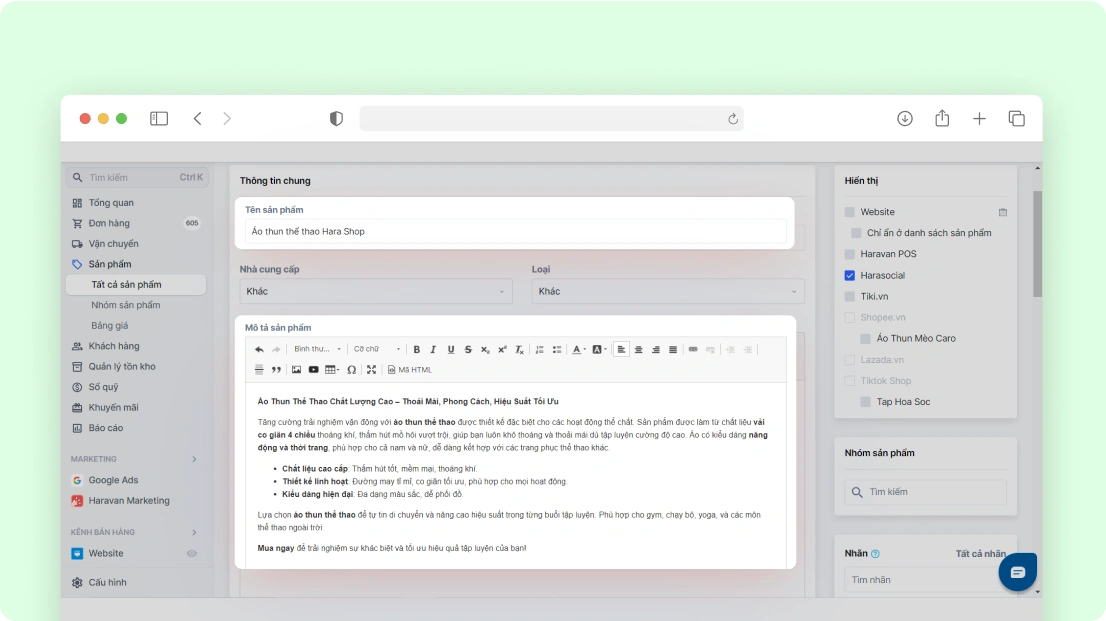Open the Loại product type dropdown
Screen dimensions: 1106x621
click(667, 292)
